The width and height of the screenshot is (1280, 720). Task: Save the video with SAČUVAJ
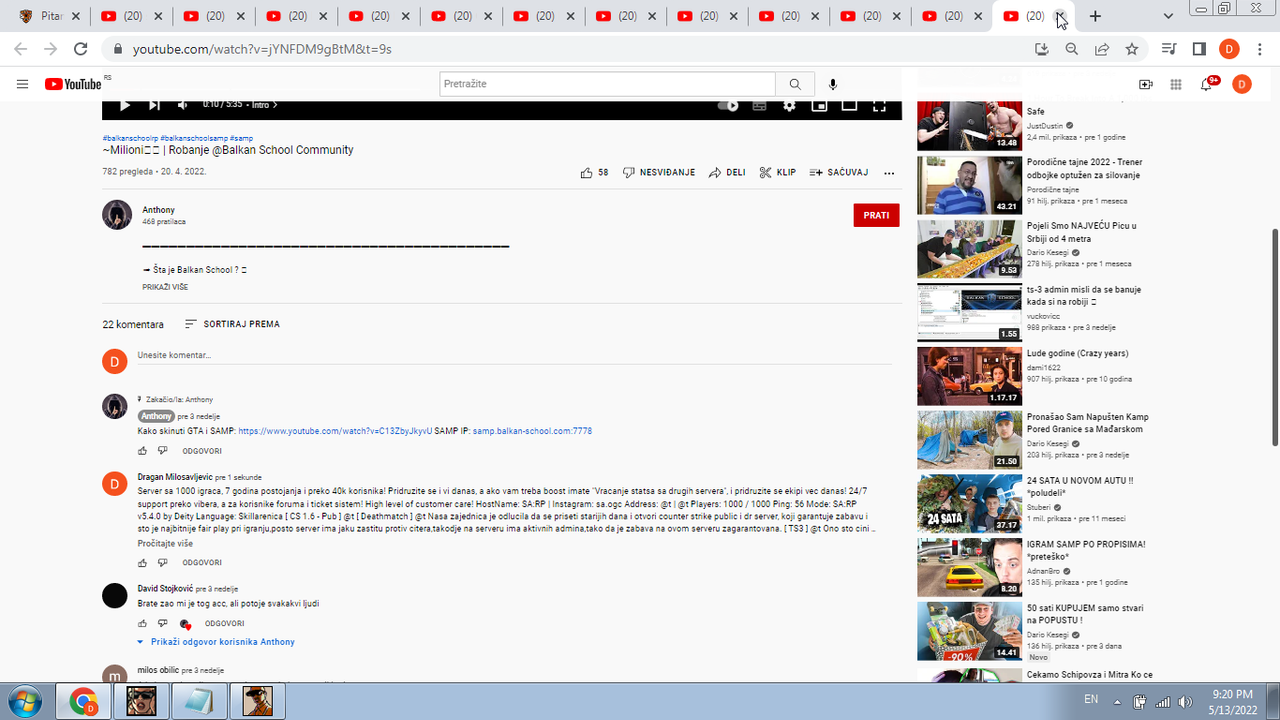838,173
